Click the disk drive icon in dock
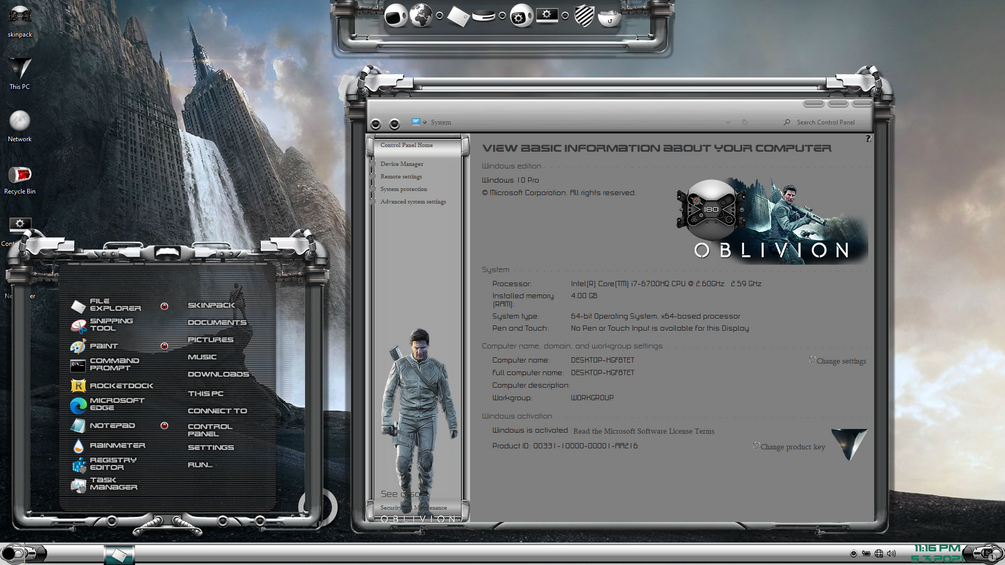 click(x=484, y=16)
